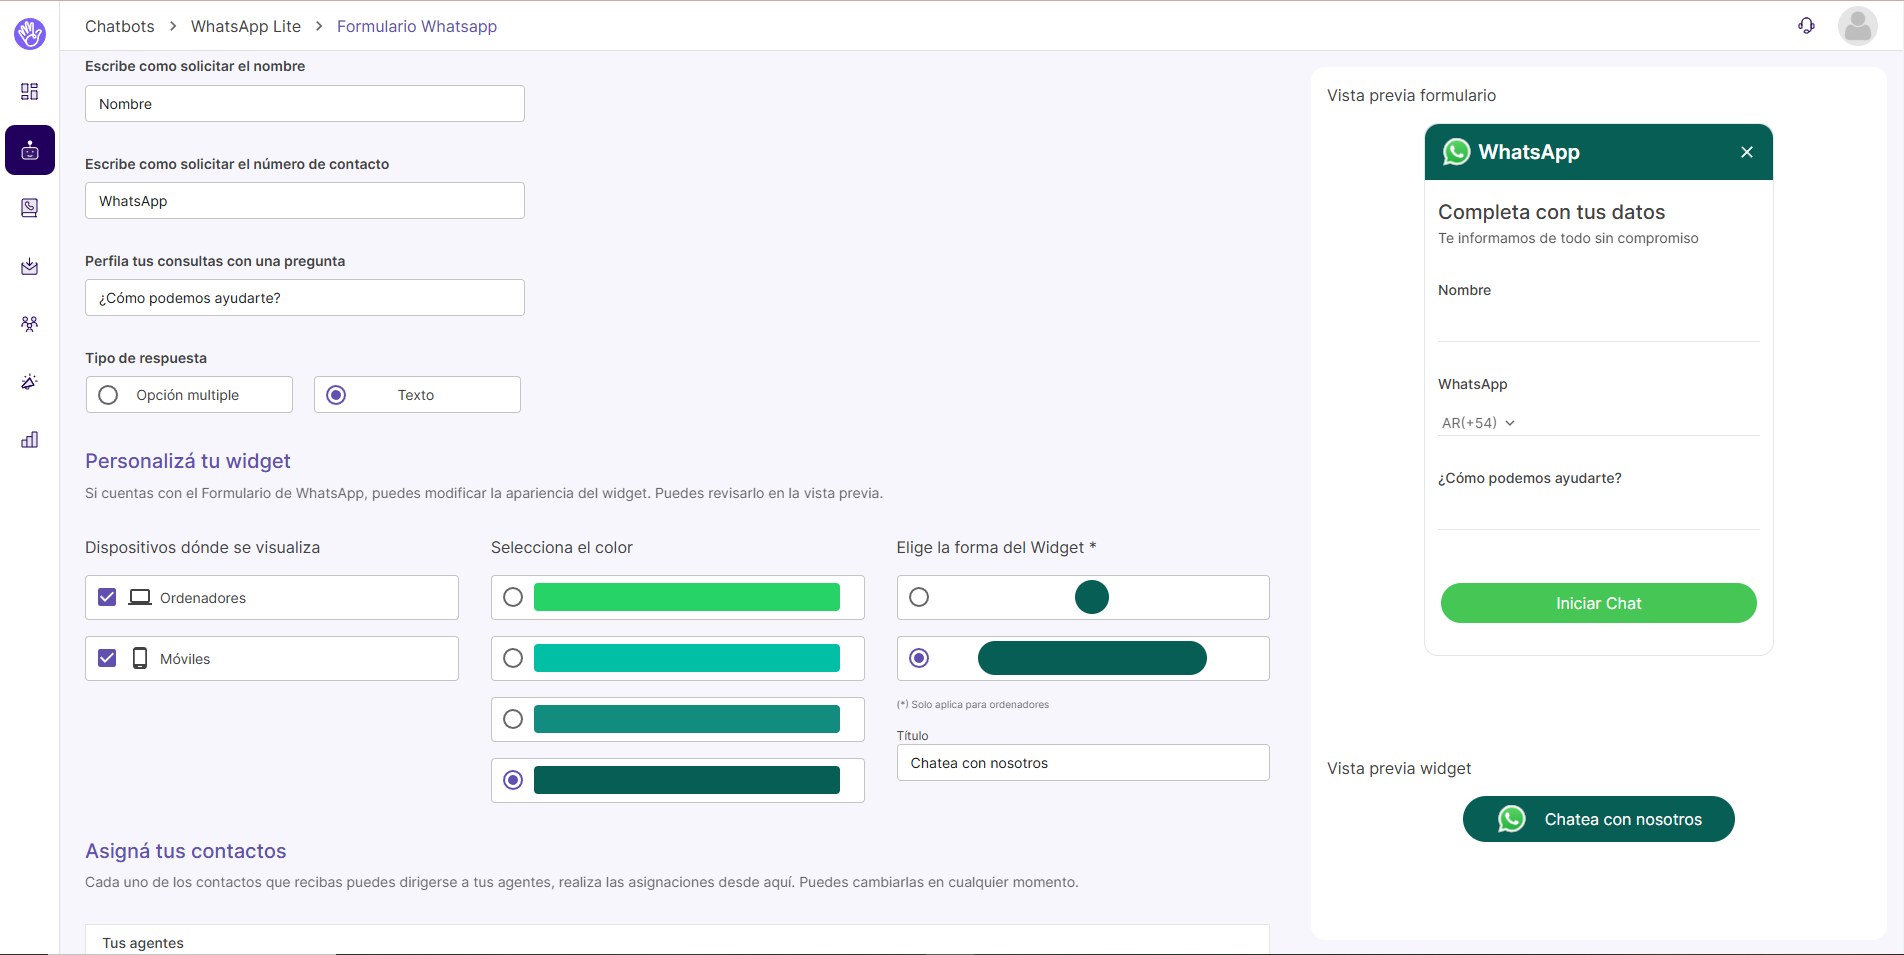The width and height of the screenshot is (1904, 955).
Task: Open the inbox download sidebar icon
Action: tap(30, 266)
